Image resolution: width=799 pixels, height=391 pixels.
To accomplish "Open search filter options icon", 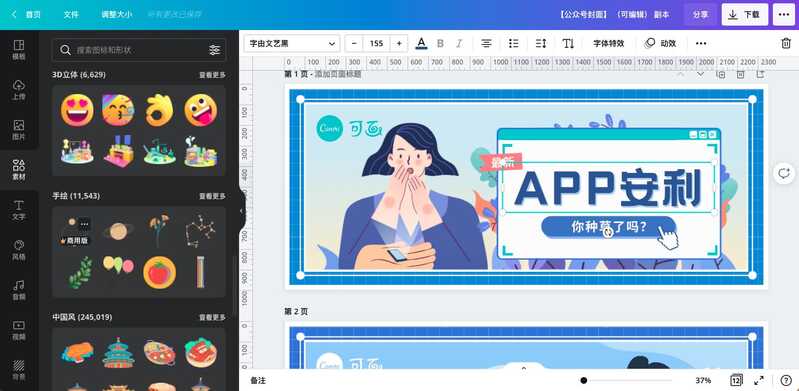I will pos(215,50).
